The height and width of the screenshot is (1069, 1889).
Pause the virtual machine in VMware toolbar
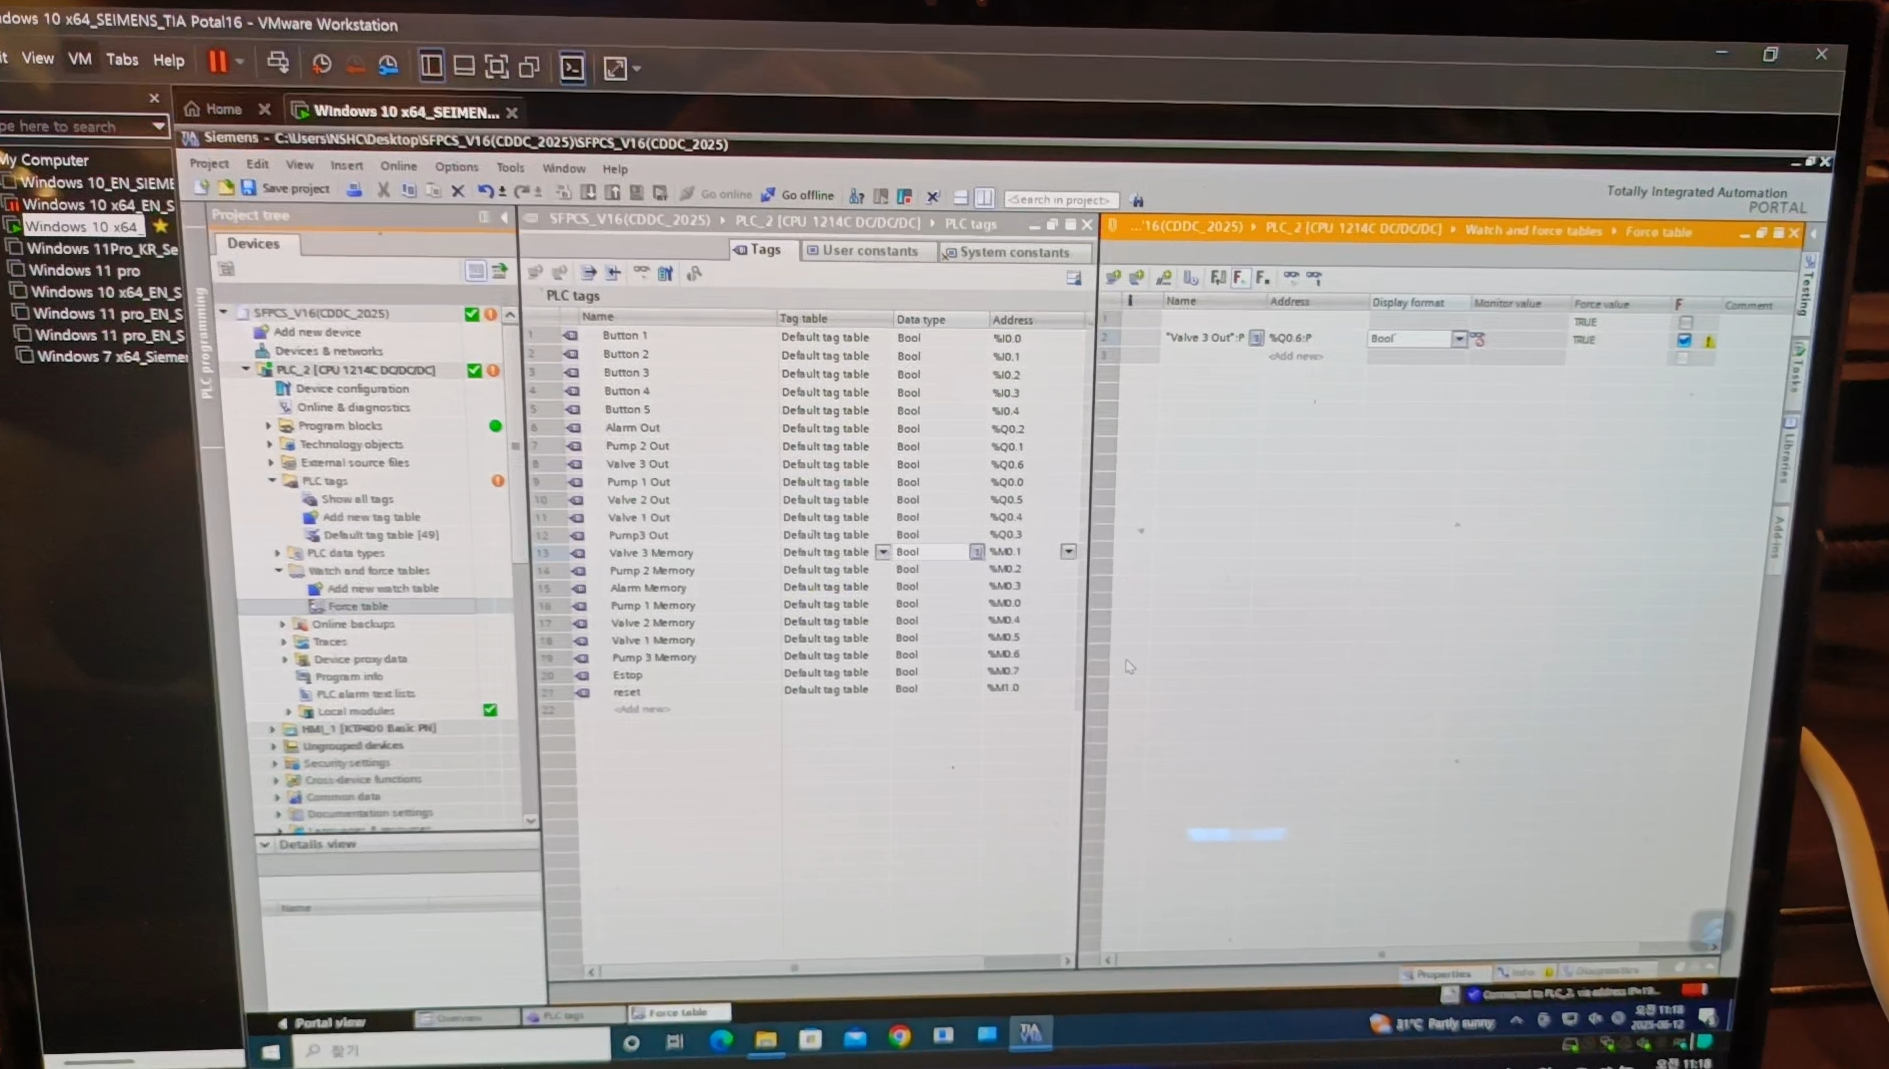pos(217,62)
